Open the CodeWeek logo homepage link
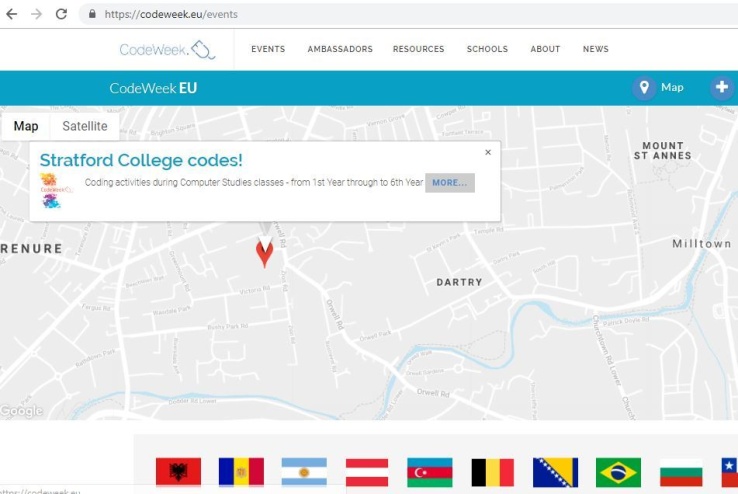 [x=167, y=49]
